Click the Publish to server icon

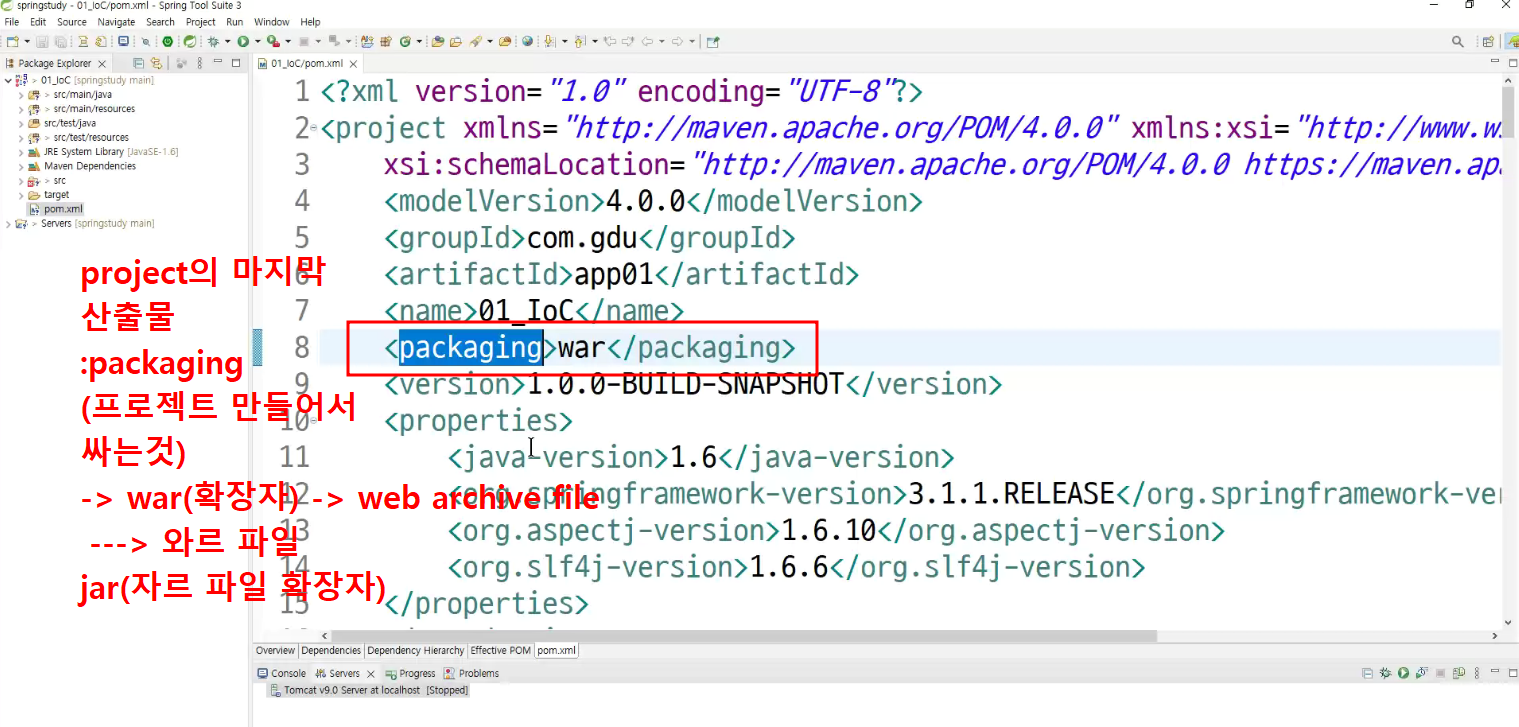pos(1459,673)
